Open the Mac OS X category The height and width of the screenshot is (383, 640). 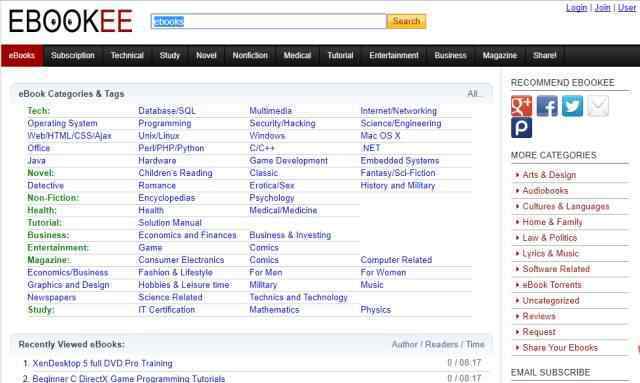coord(380,136)
